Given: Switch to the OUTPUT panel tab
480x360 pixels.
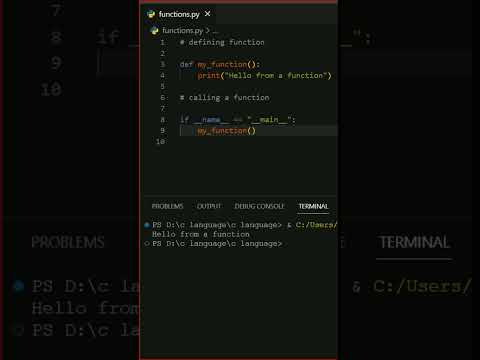Looking at the screenshot, I should tap(209, 206).
